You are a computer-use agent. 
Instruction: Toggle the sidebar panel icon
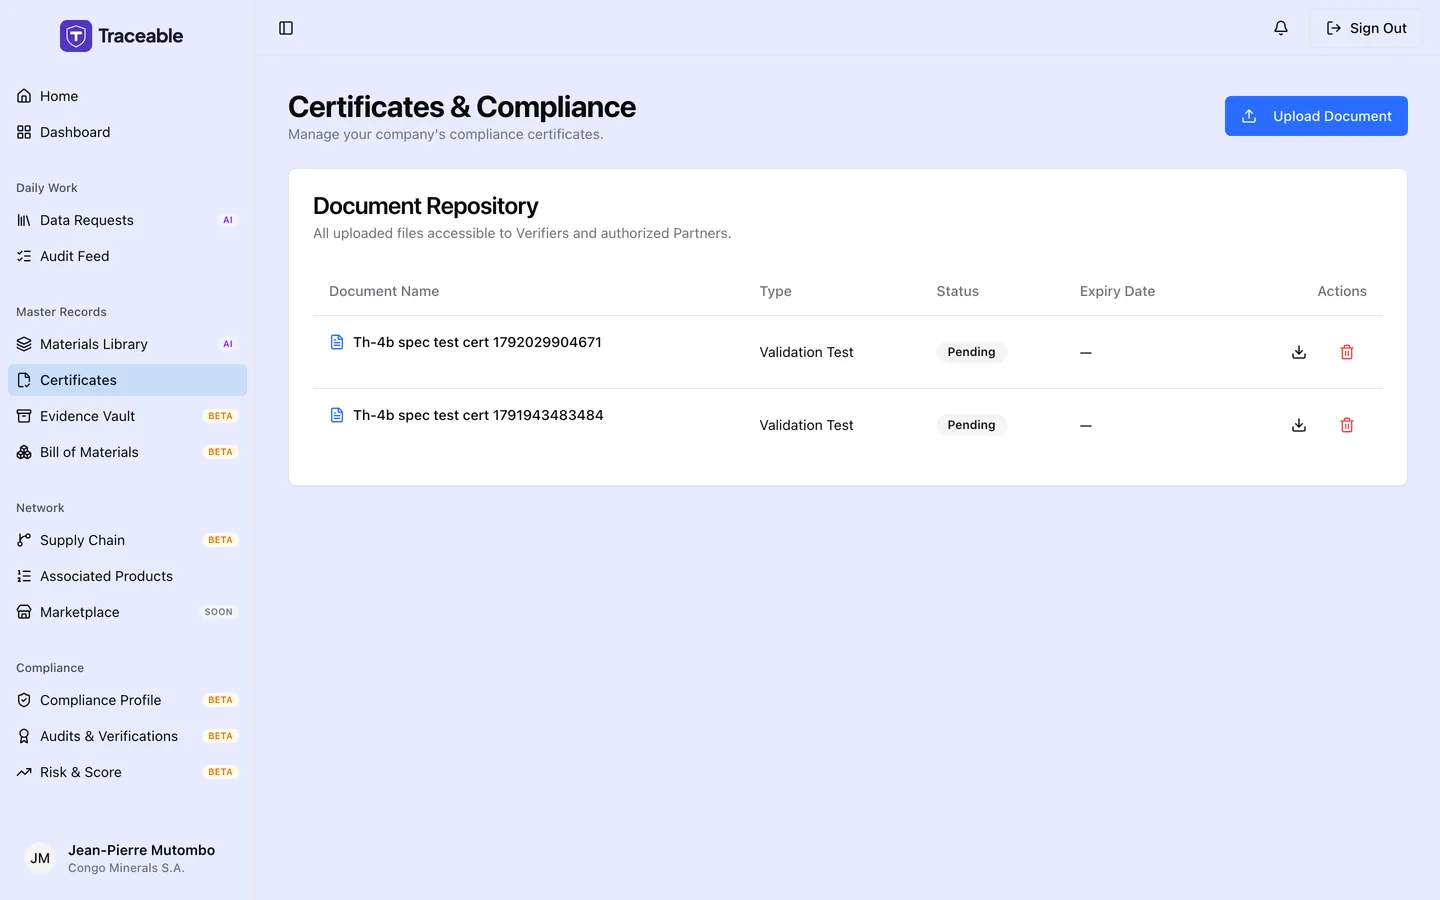(286, 28)
